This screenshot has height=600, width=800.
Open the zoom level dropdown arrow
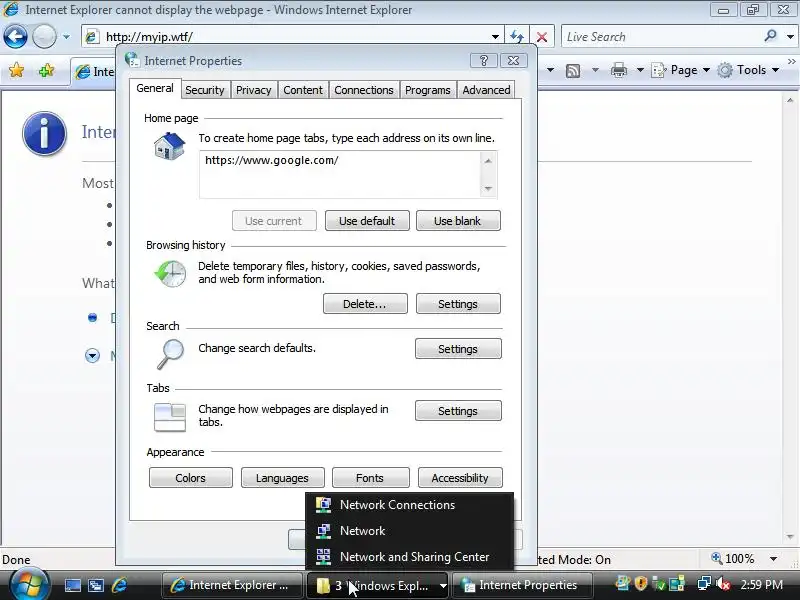click(773, 559)
